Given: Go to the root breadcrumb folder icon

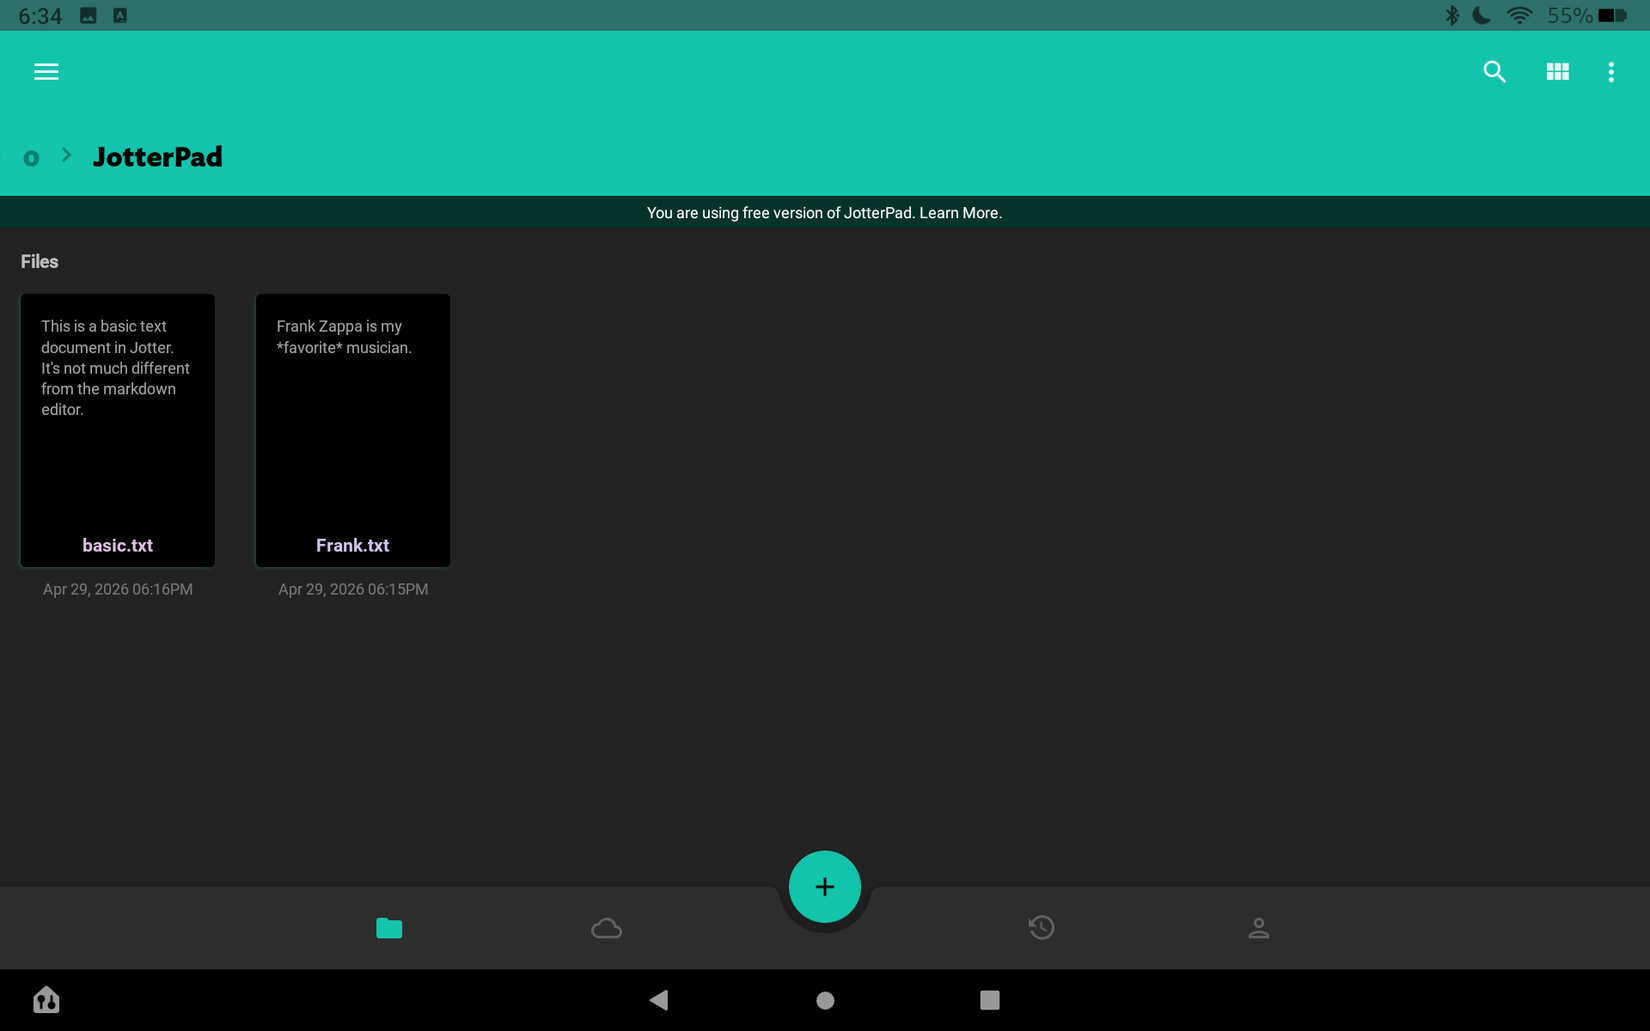Looking at the screenshot, I should coord(31,158).
